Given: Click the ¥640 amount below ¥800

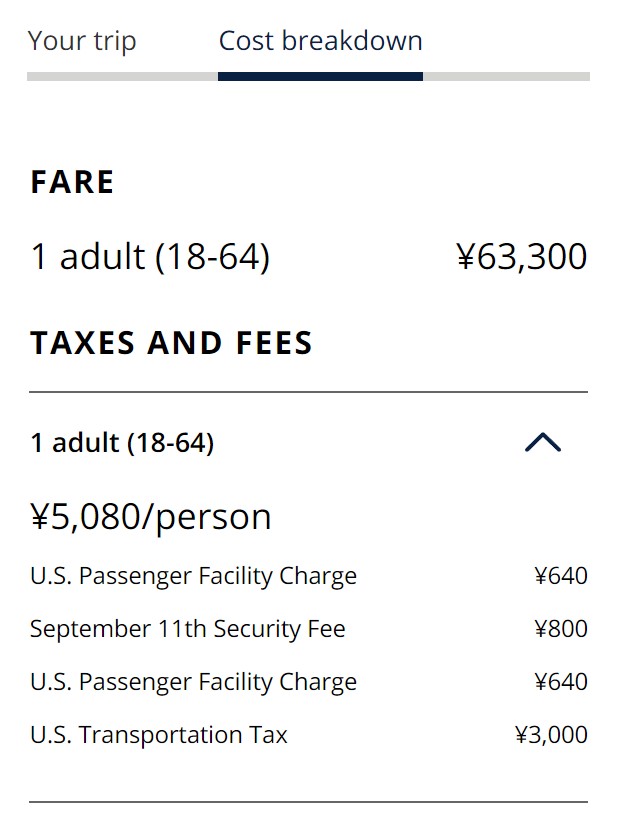Looking at the screenshot, I should [560, 682].
